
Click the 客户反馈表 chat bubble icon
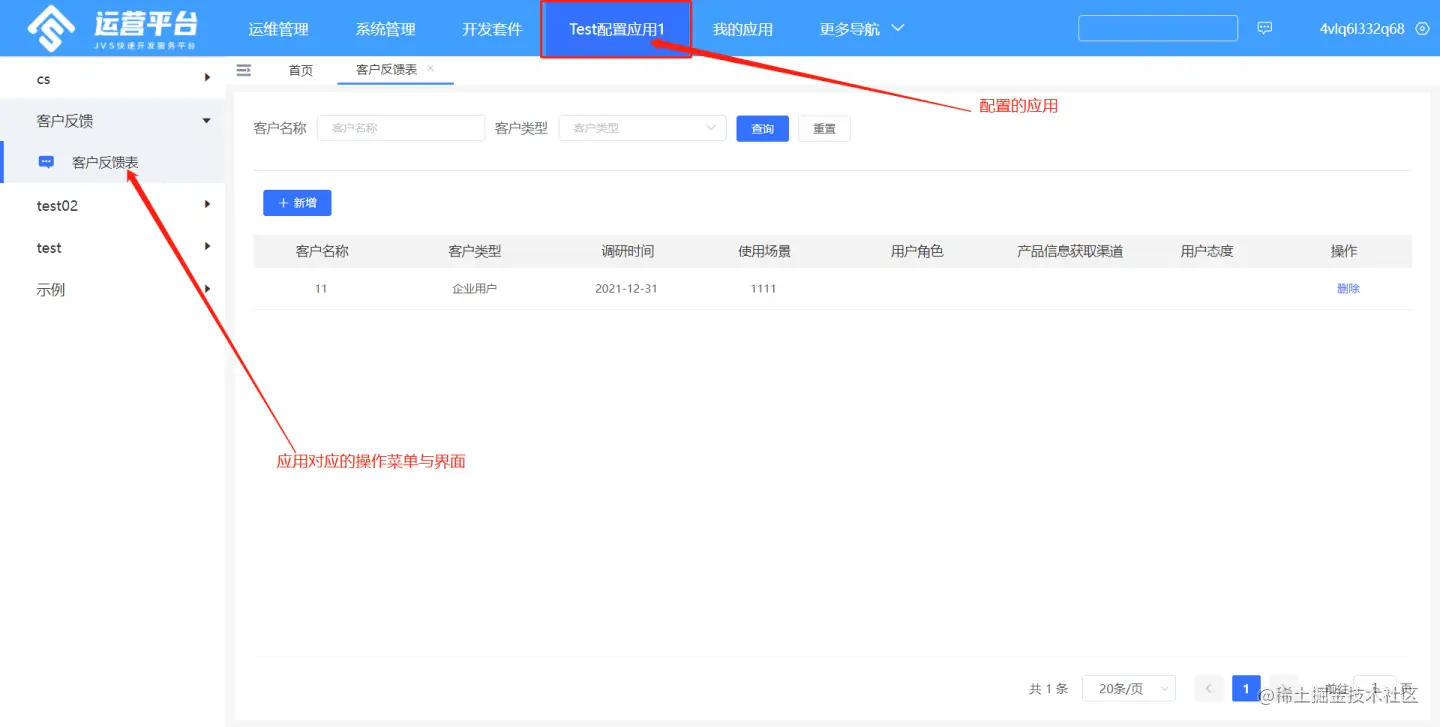click(46, 162)
